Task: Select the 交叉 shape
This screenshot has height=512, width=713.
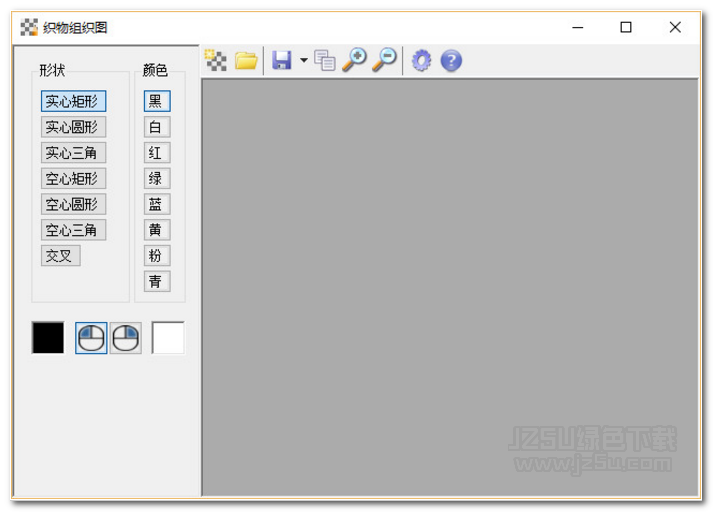Action: coord(60,256)
